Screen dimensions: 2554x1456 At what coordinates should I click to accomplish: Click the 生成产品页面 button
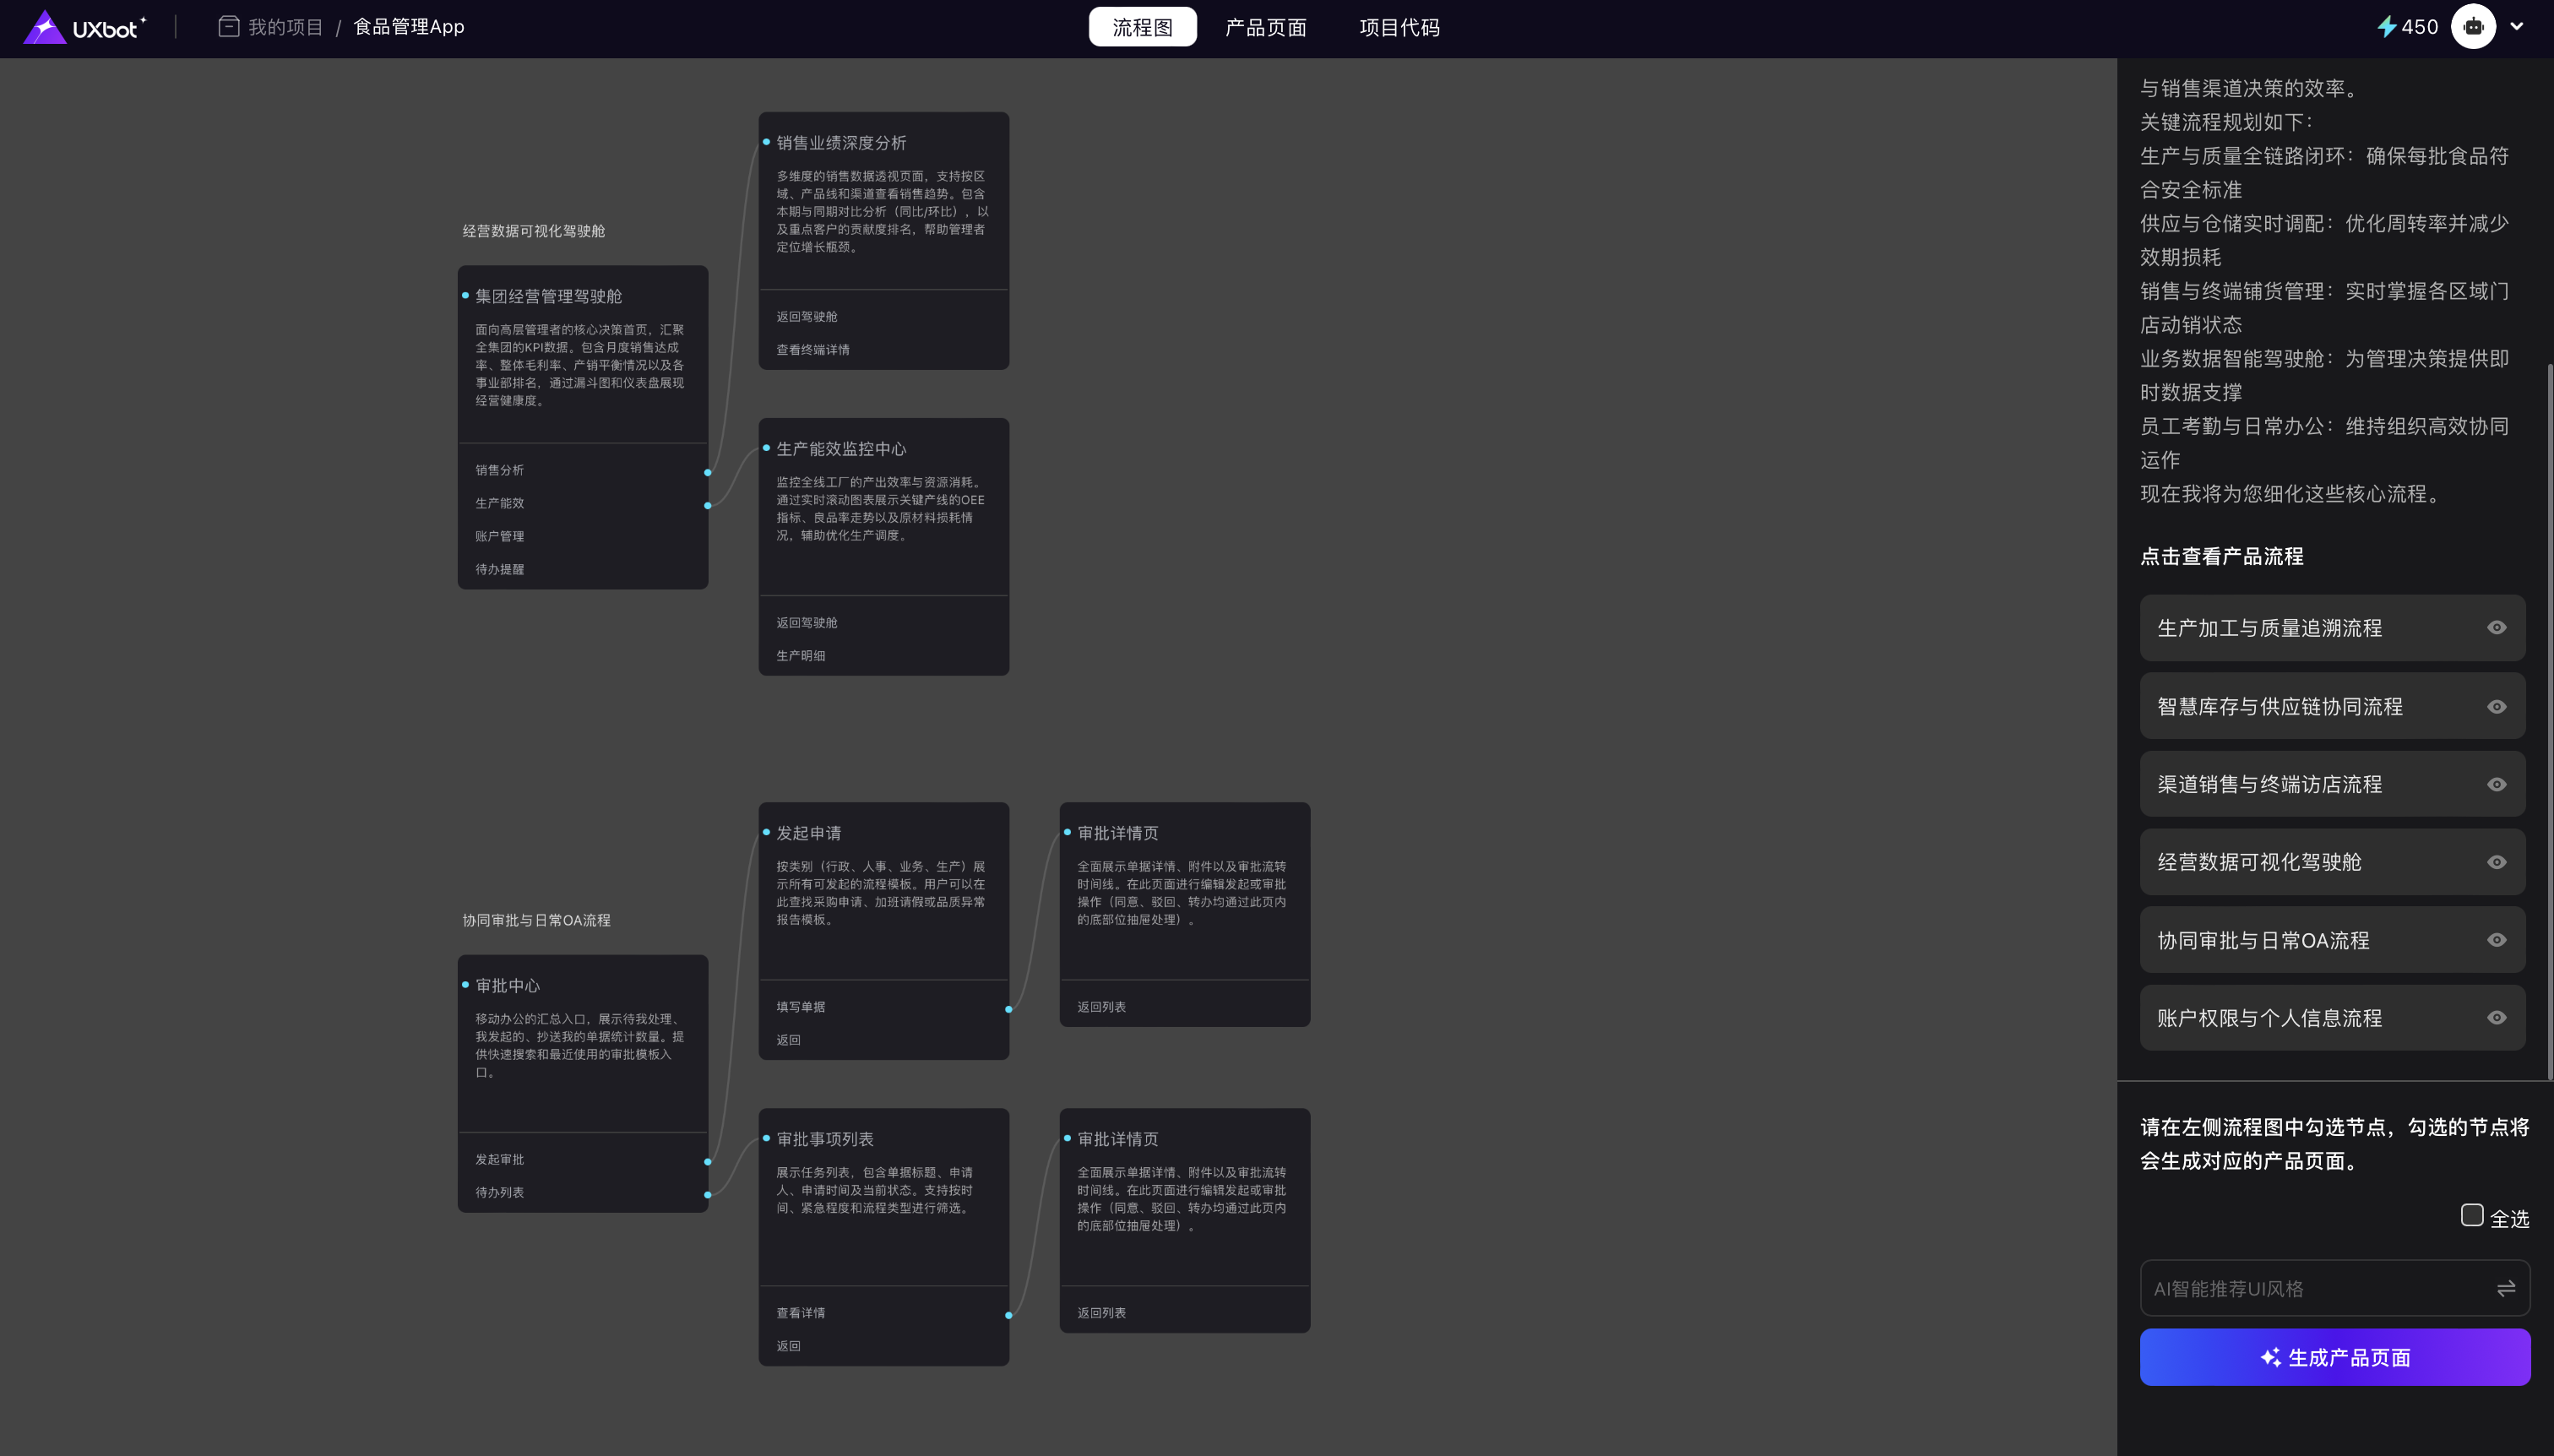click(2334, 1357)
